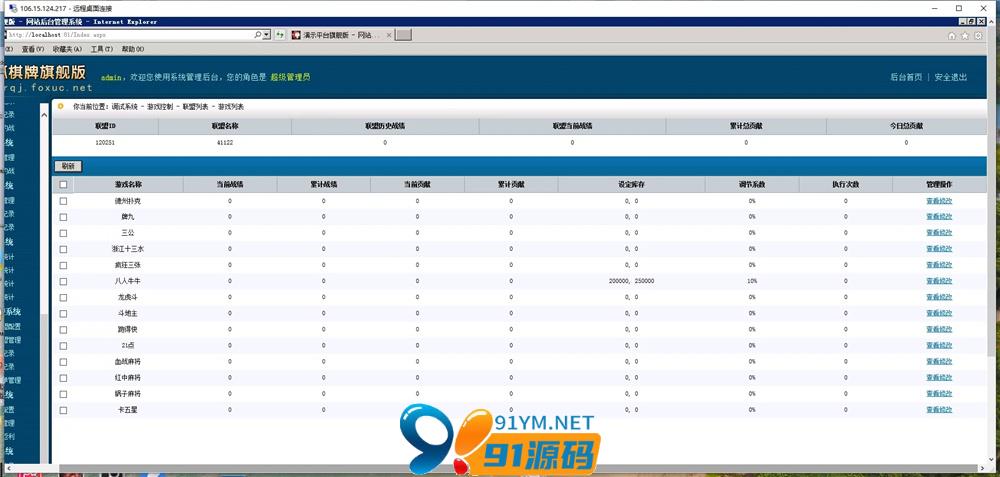1000x477 pixels.
Task: Toggle the select-all checkbox in the table header
Action: point(62,185)
